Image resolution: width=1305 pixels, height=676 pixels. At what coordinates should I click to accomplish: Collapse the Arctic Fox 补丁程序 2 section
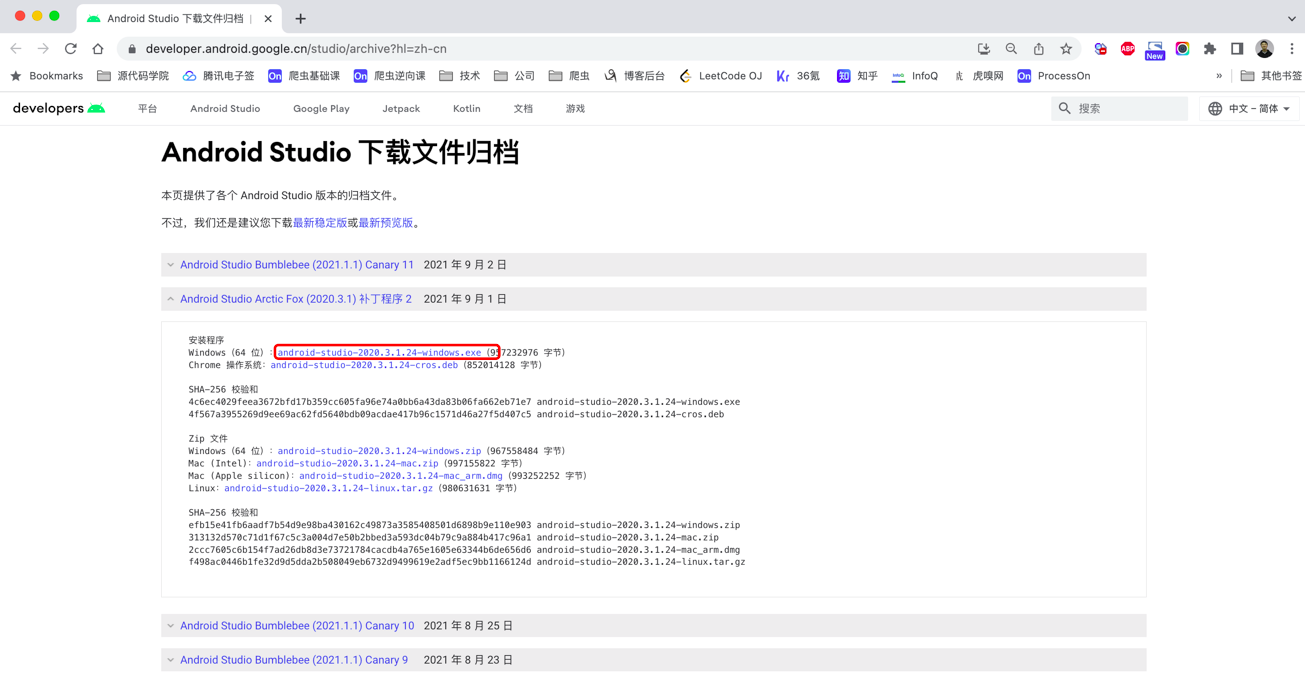pyautogui.click(x=653, y=299)
